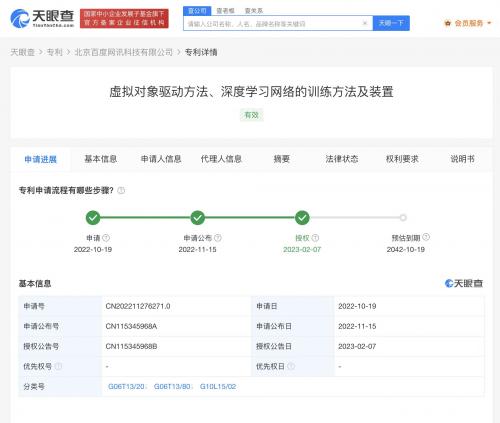Click the help icon next to 申请公布
Viewport: 500px width, 423px height.
[218, 238]
